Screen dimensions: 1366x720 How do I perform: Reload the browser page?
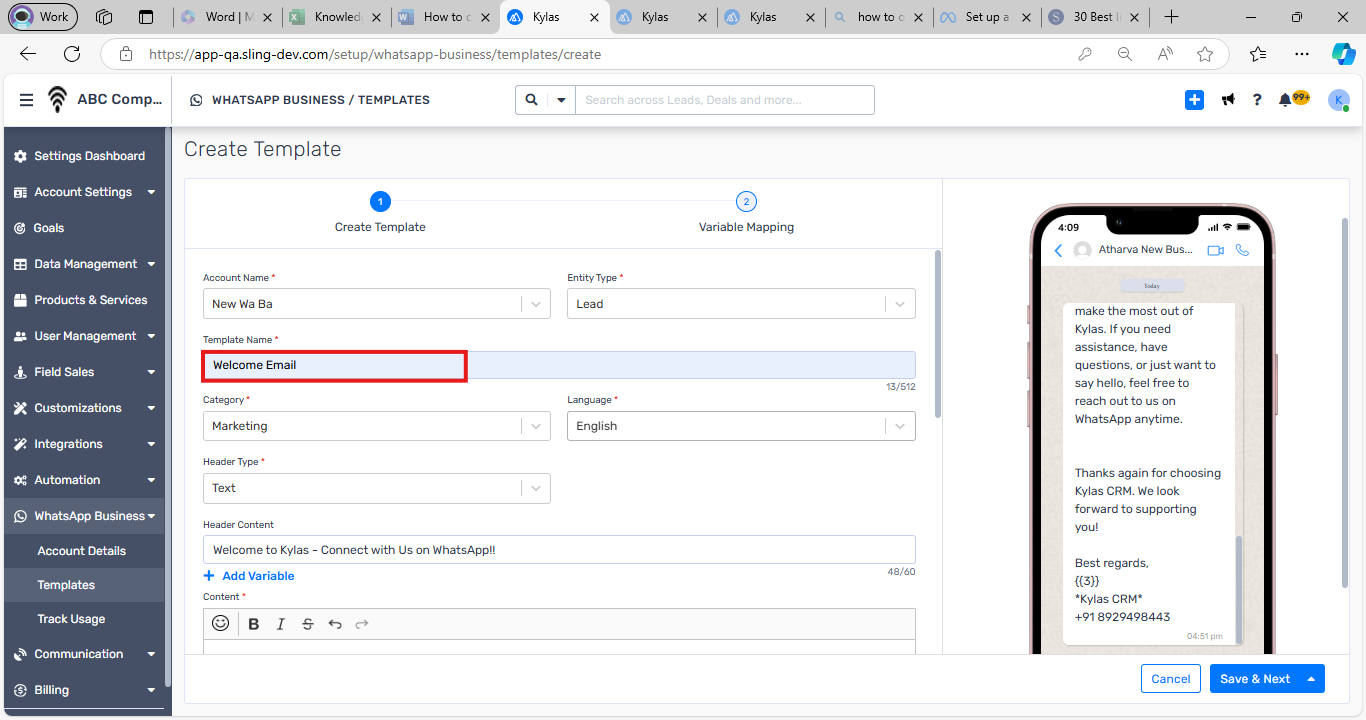[72, 54]
